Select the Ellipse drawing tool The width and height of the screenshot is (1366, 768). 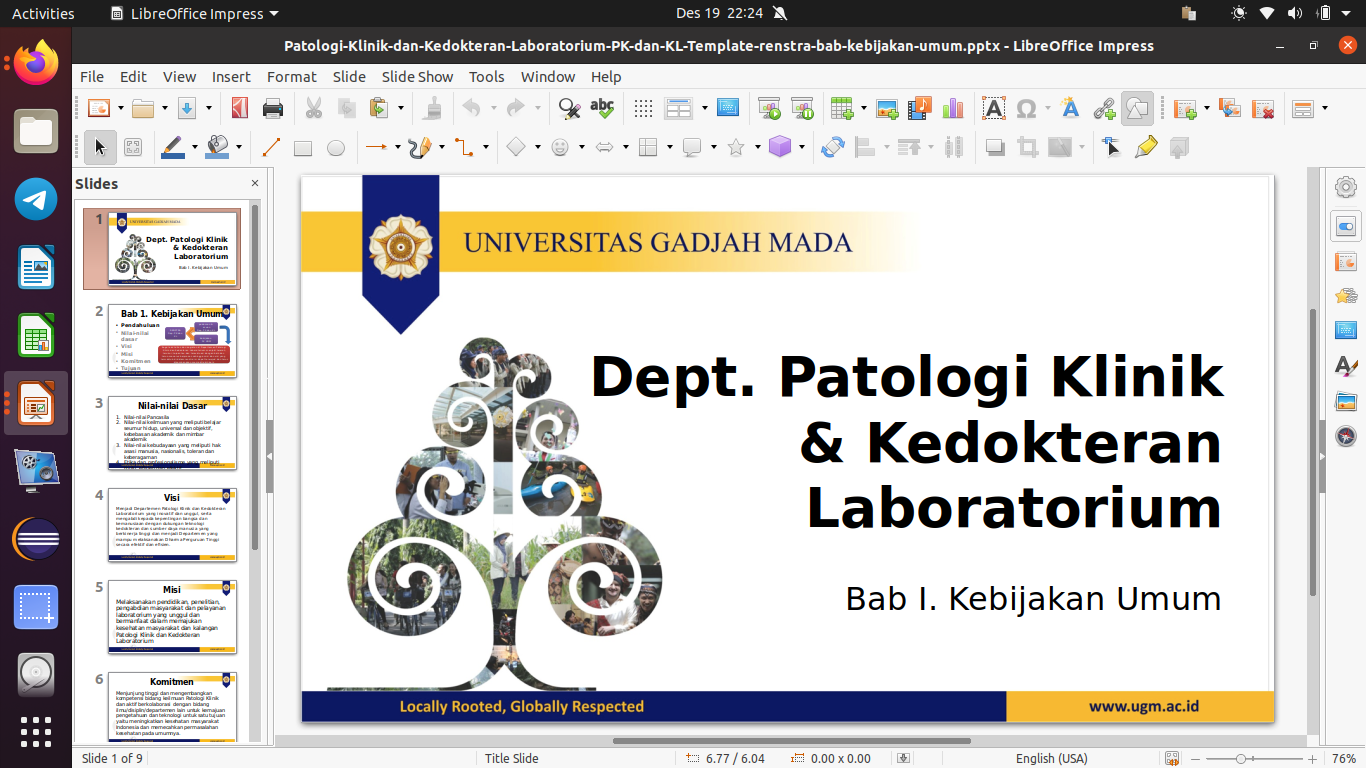click(x=336, y=147)
